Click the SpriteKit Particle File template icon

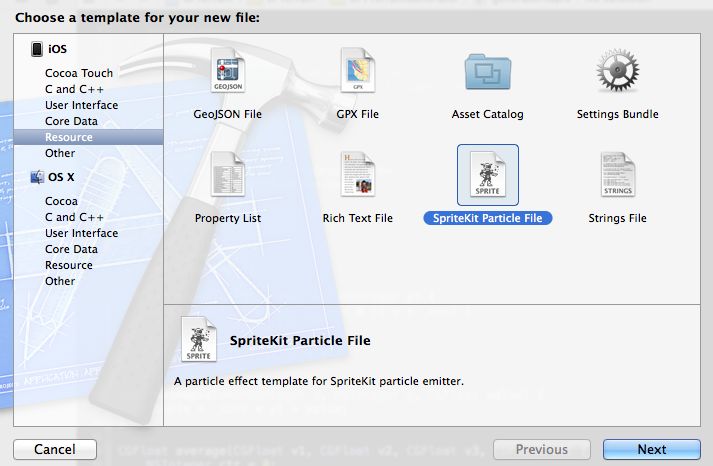[488, 175]
